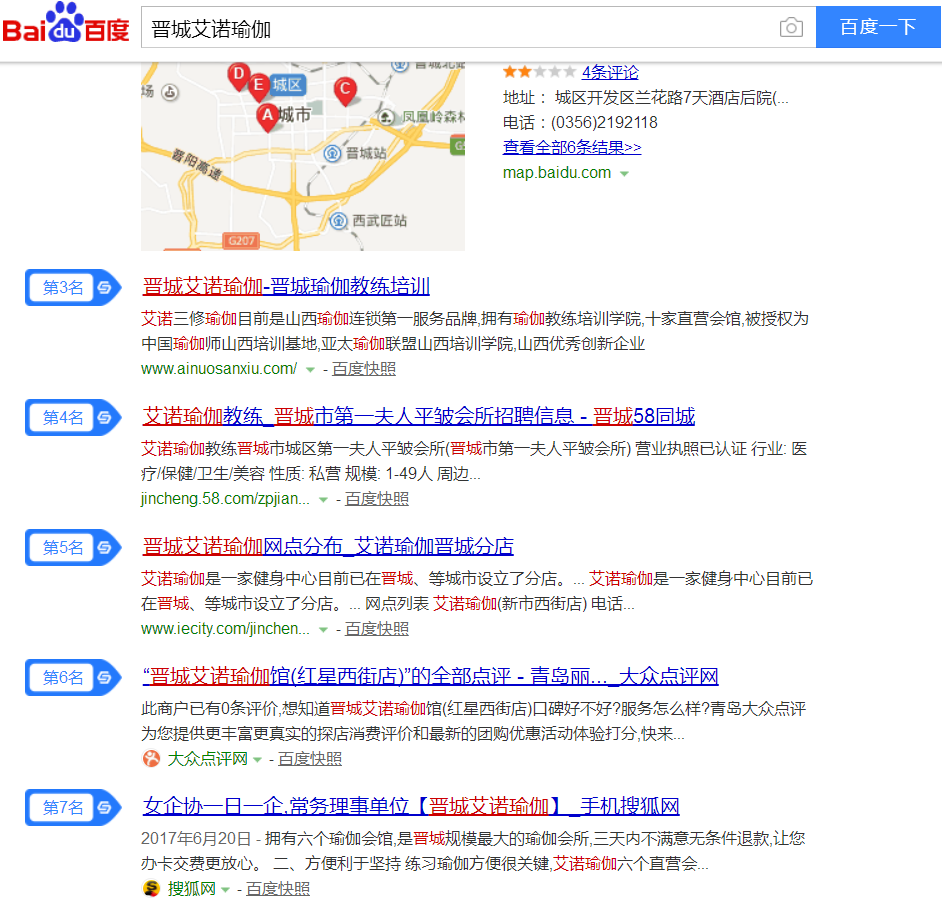Expand dropdown after www.ainuosanxiu.com
The width and height of the screenshot is (942, 902).
pyautogui.click(x=310, y=370)
